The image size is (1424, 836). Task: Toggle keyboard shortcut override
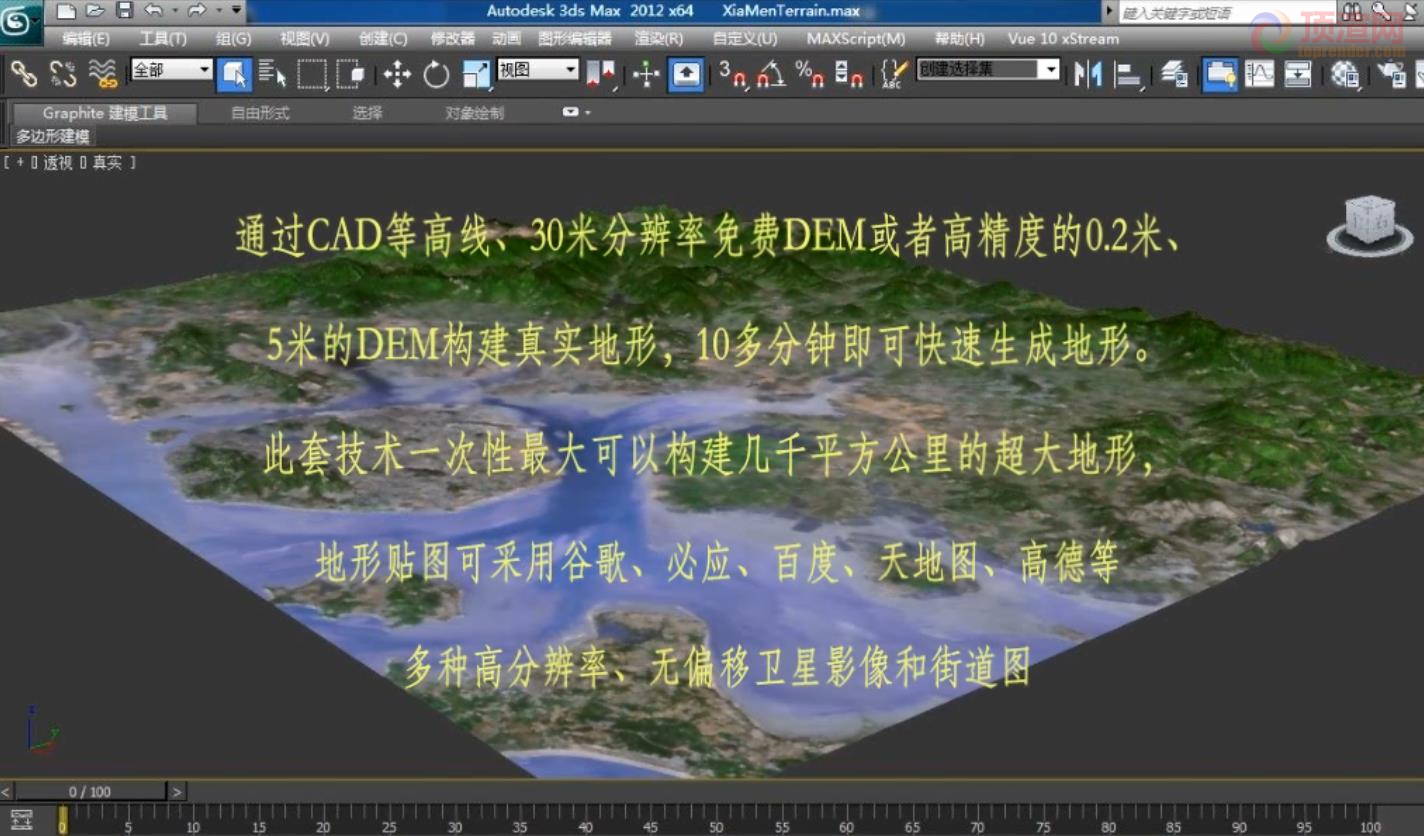click(x=686, y=74)
